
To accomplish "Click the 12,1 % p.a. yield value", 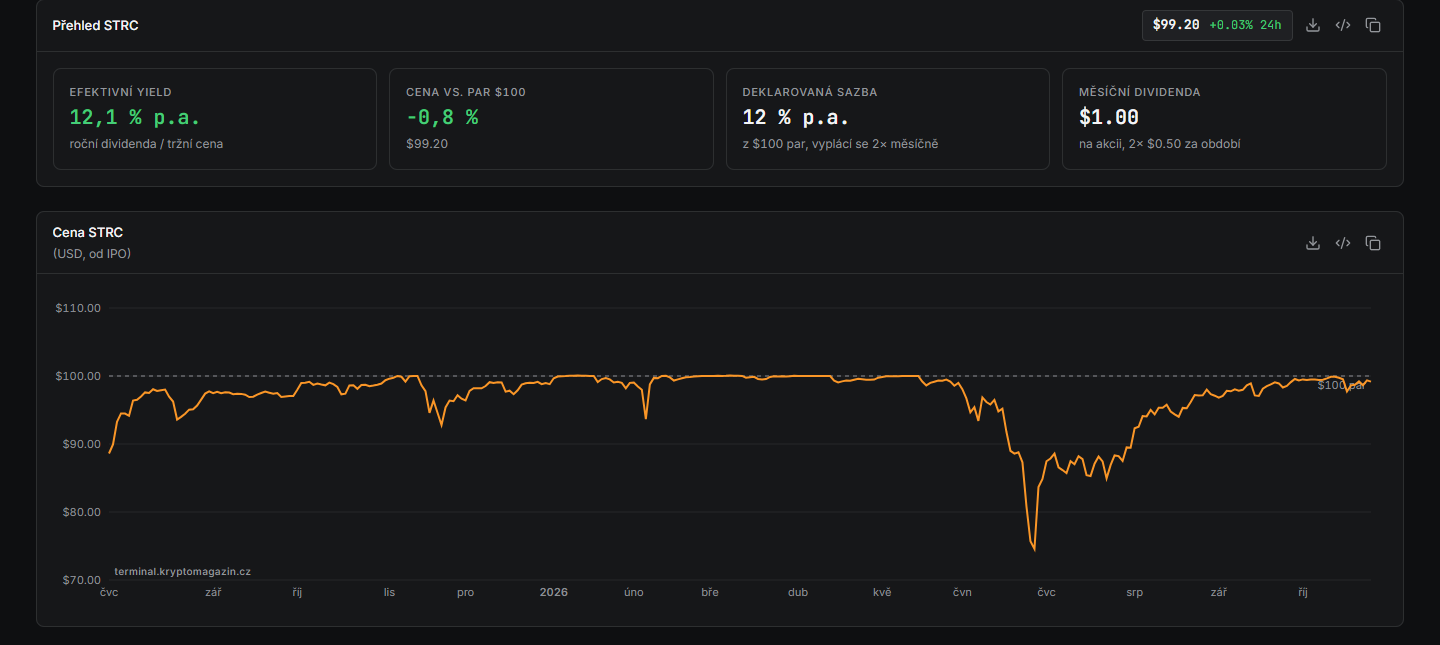I will pyautogui.click(x=135, y=117).
